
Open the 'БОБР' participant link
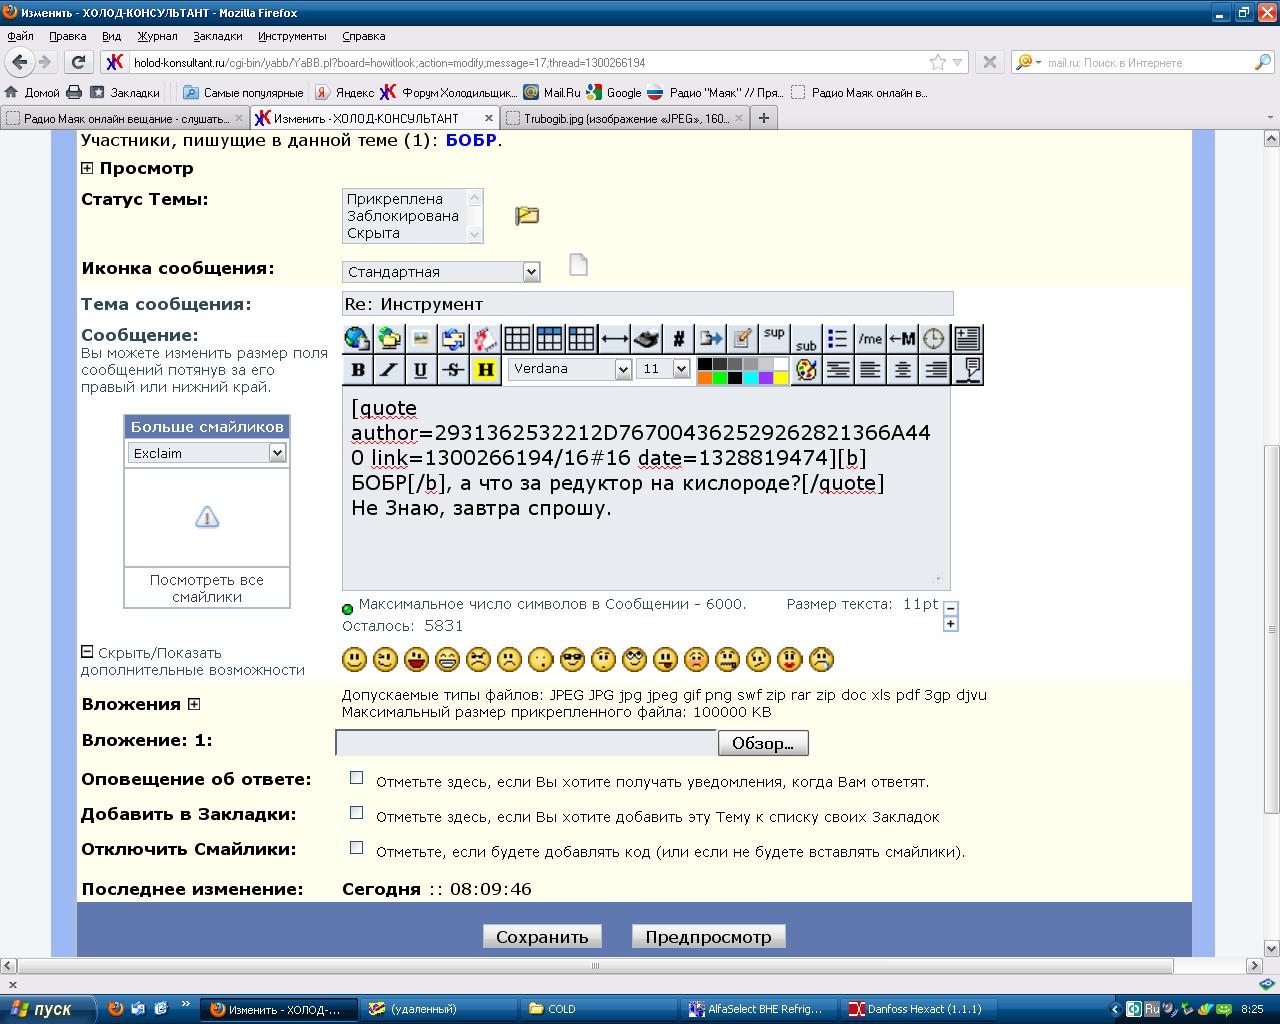pyautogui.click(x=471, y=140)
